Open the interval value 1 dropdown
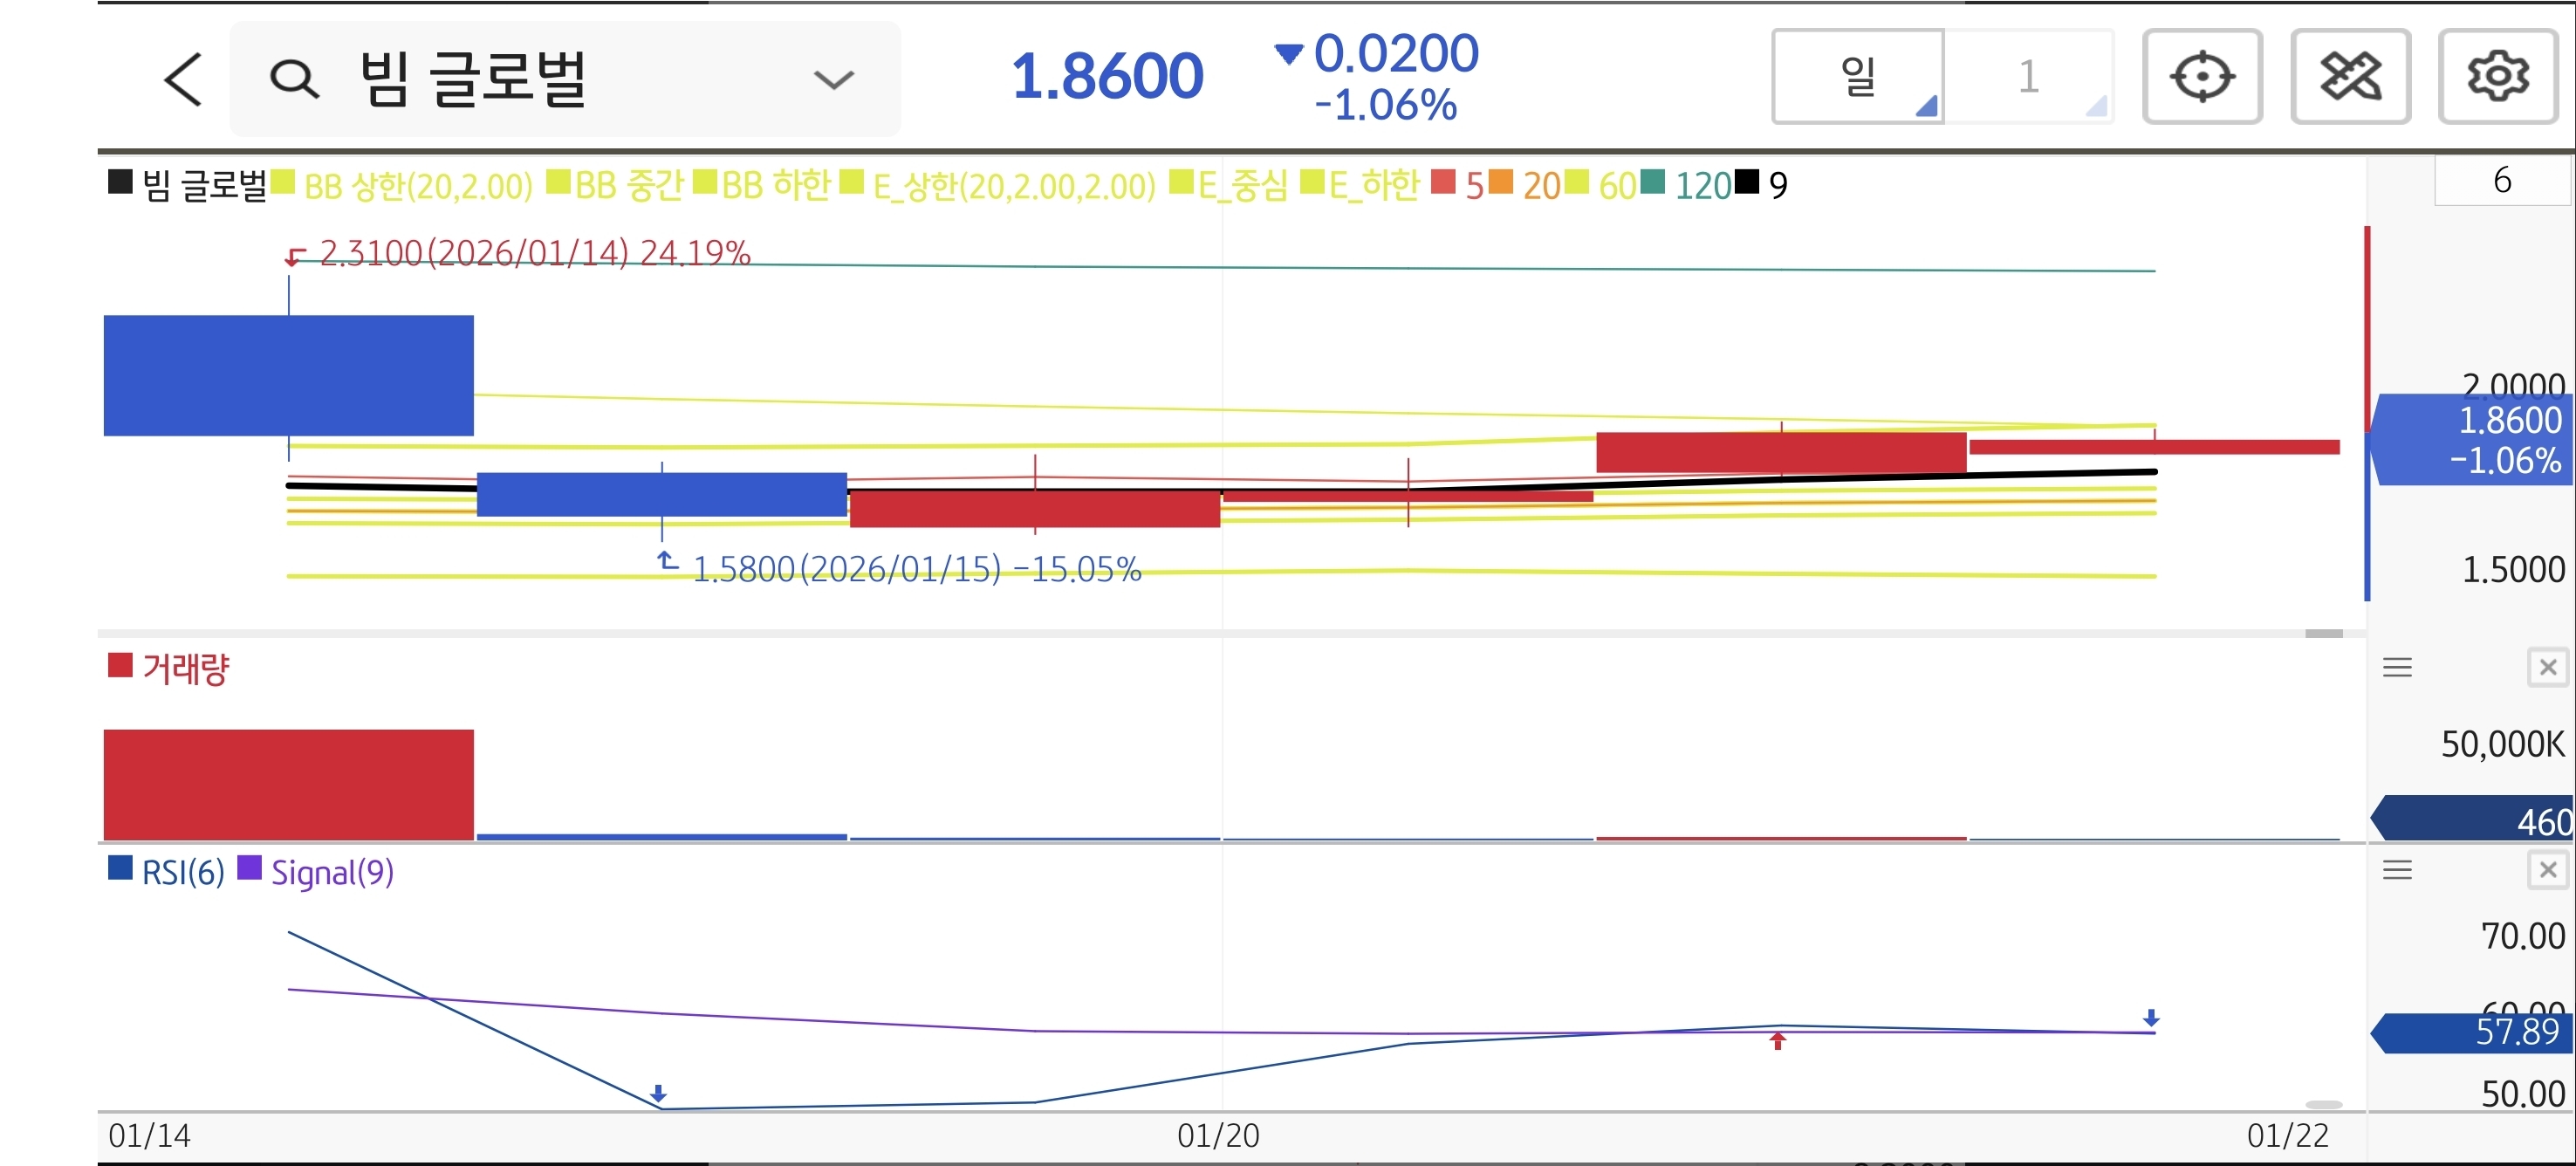2576x1166 pixels. click(x=2029, y=77)
